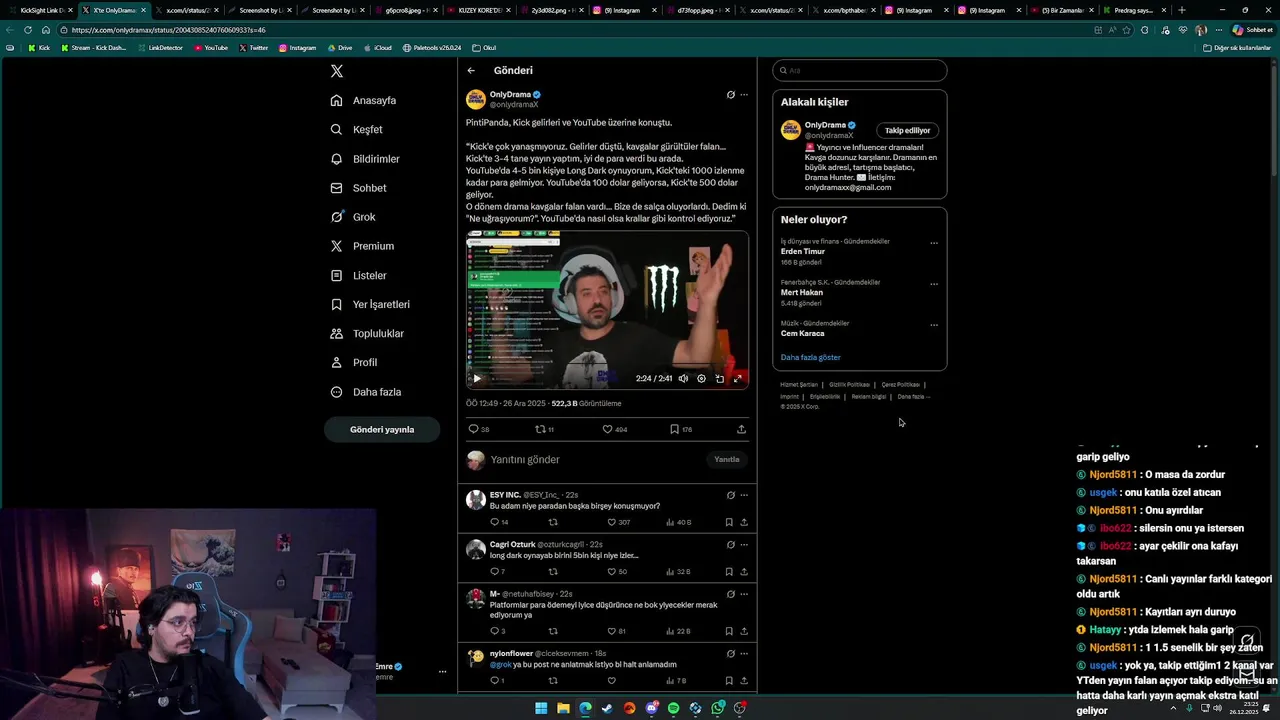
Task: Click the Ara search box
Action: [x=860, y=70]
